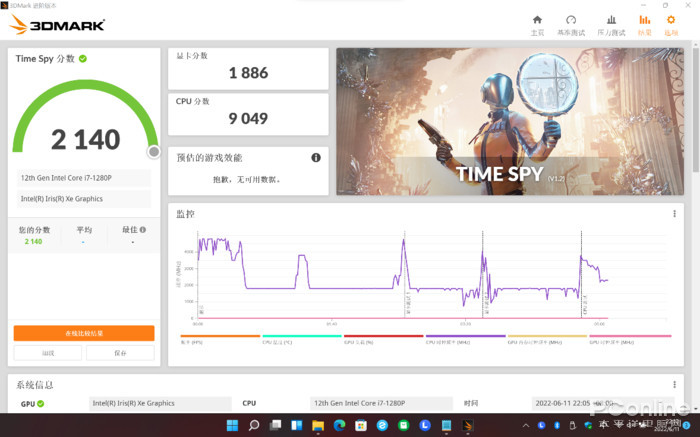
Task: Open Task View on the taskbar
Action: tap(275, 425)
